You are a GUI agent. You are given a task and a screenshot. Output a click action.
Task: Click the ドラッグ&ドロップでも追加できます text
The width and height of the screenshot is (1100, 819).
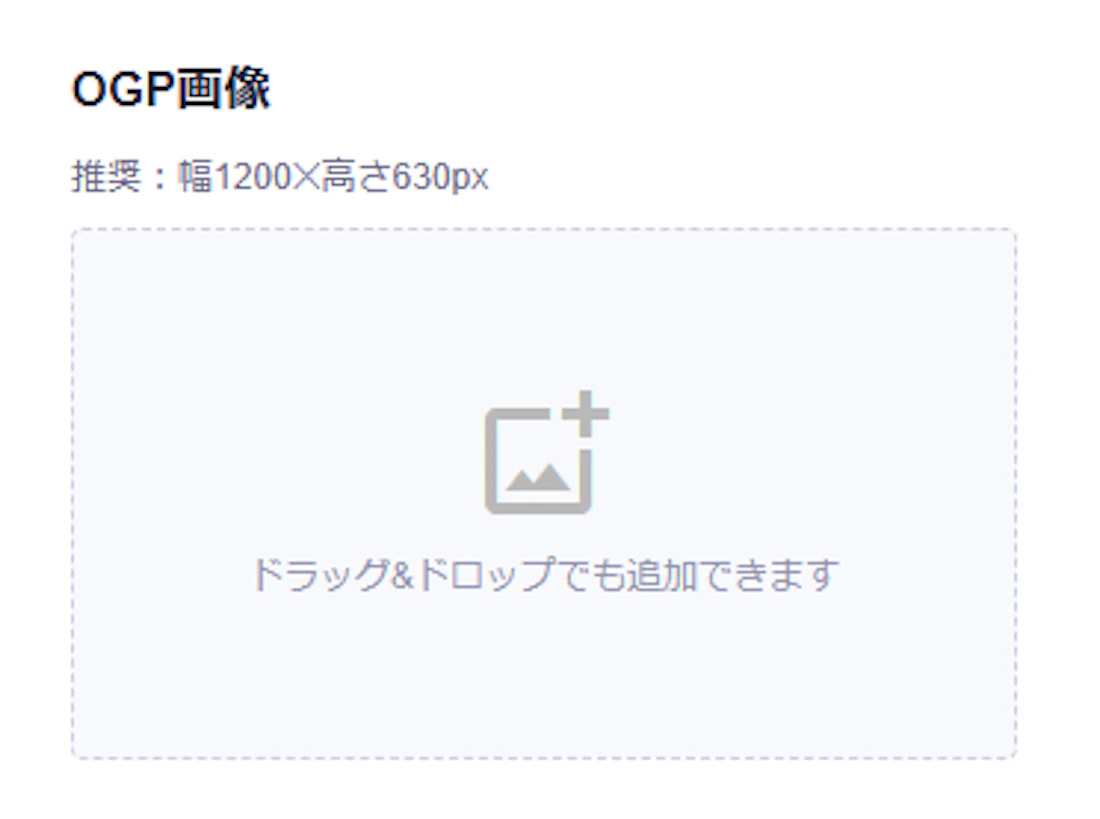[x=545, y=575]
